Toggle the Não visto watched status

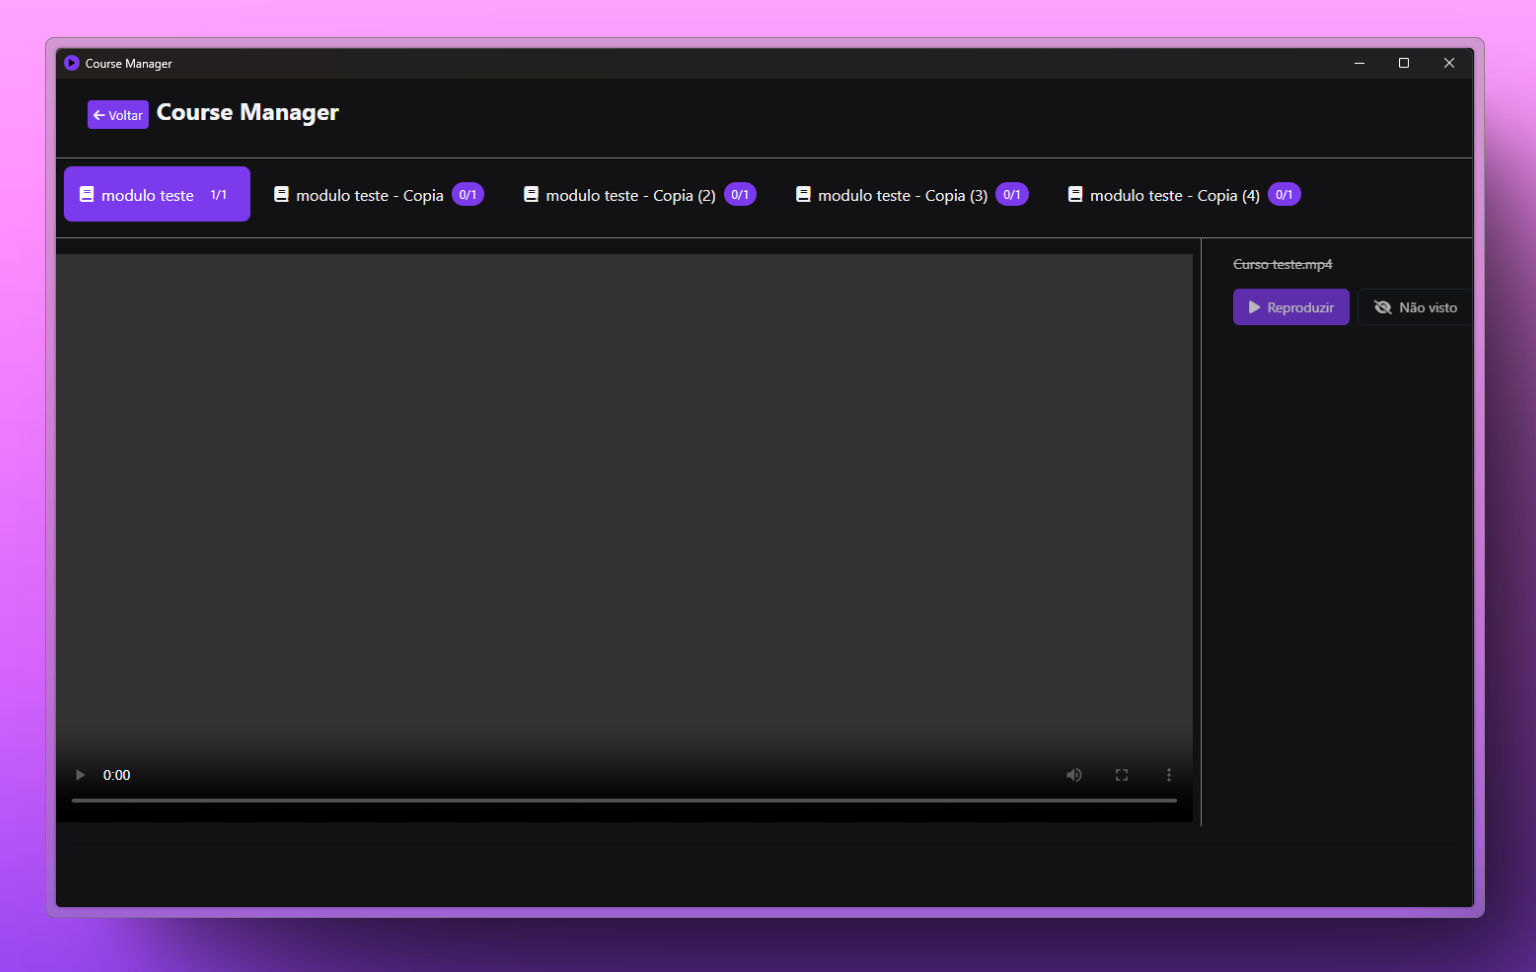point(1415,307)
